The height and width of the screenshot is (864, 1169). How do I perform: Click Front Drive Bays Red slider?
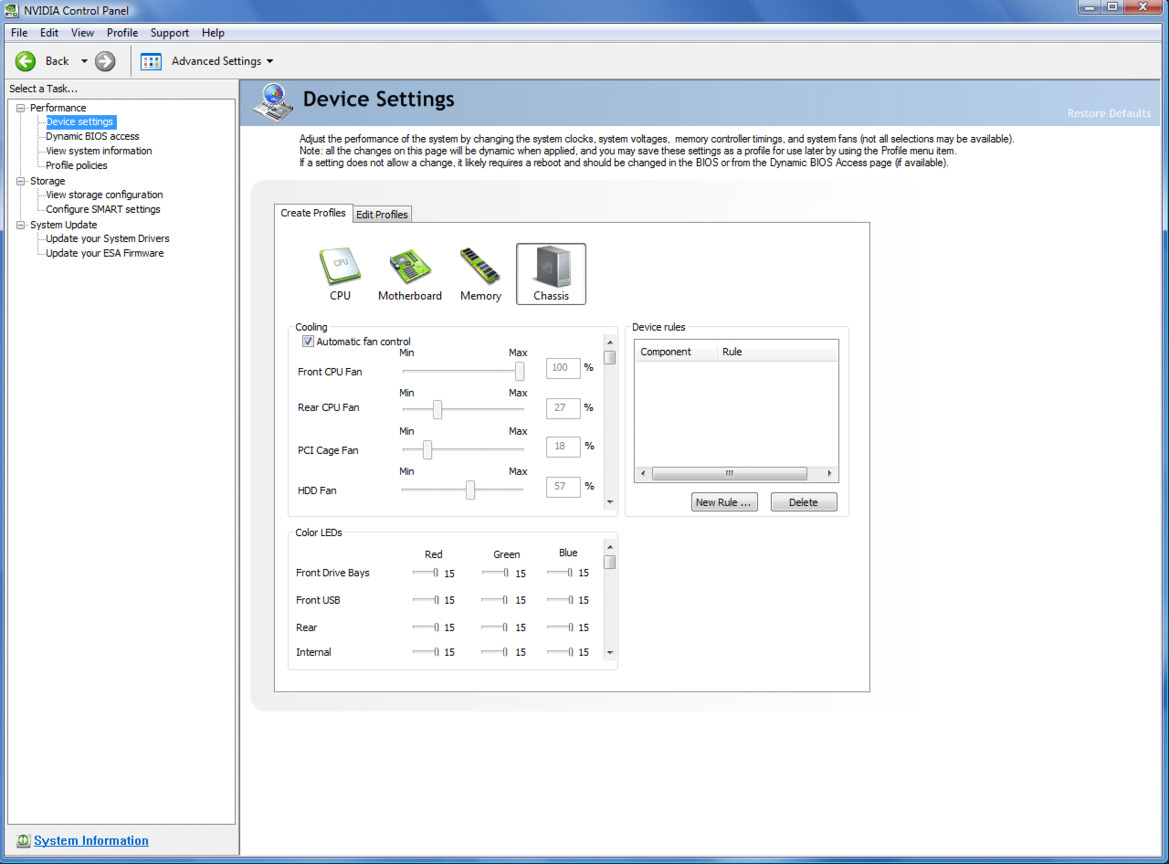point(426,573)
